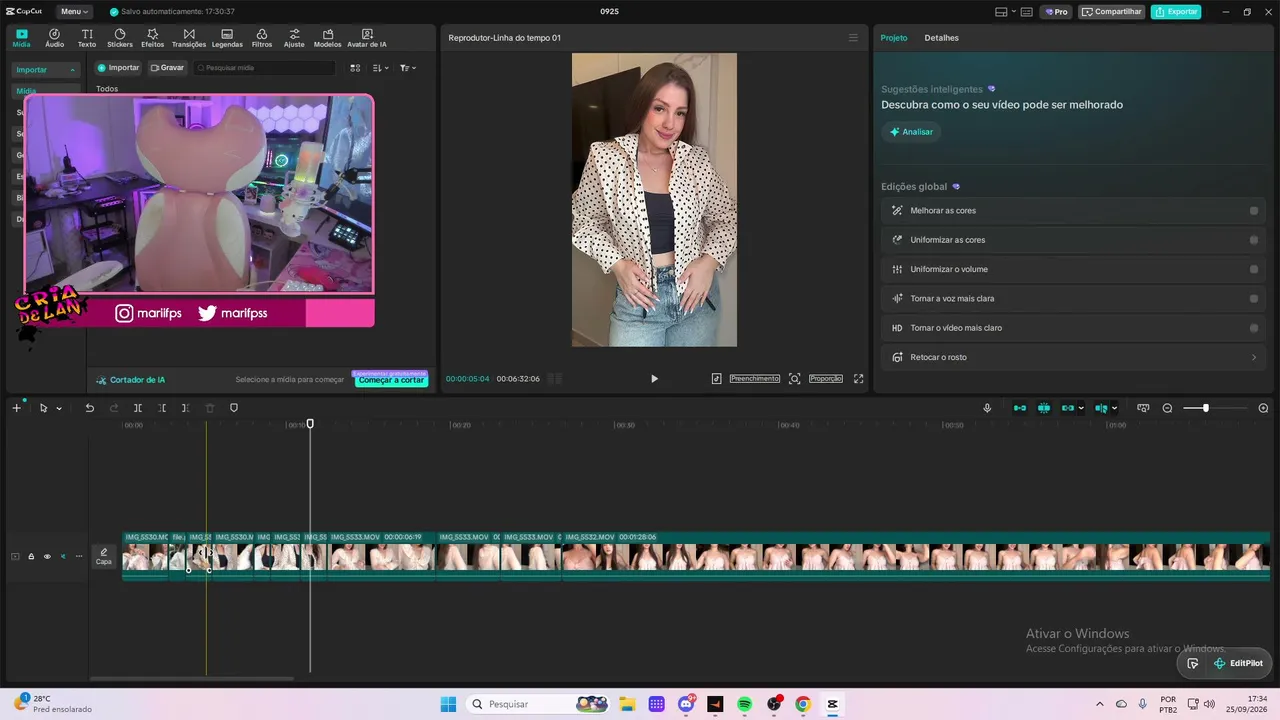Viewport: 1280px width, 720px height.
Task: Click the microphone record icon above timeline
Action: pos(987,408)
